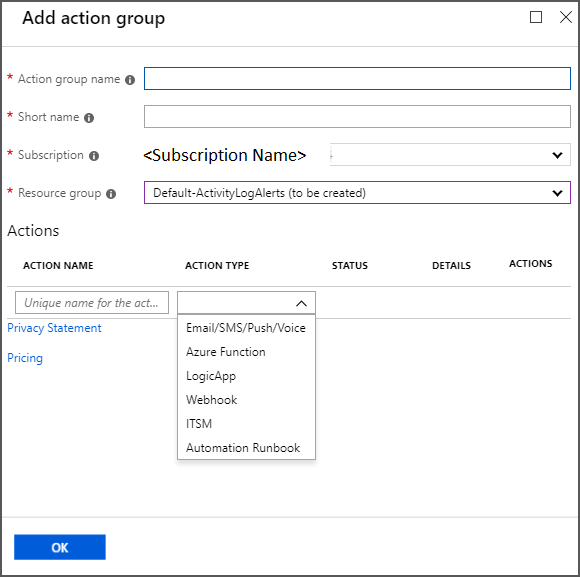
Task: Open the Privacy Statement link
Action: (x=54, y=329)
